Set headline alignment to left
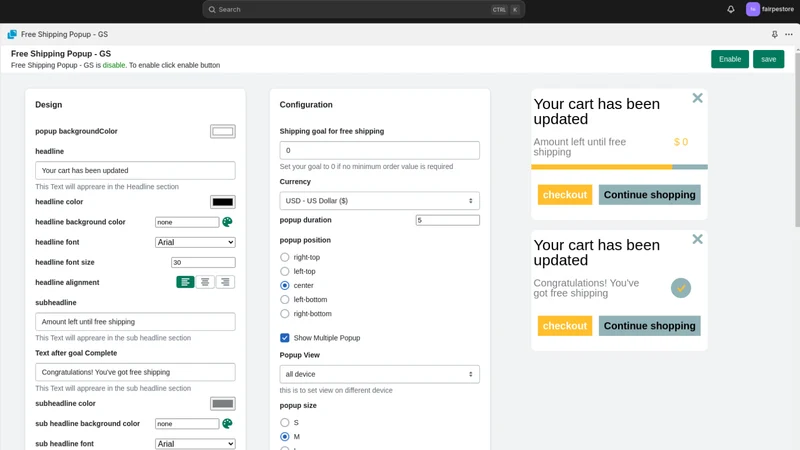Screen dimensions: 800x450 [185, 282]
